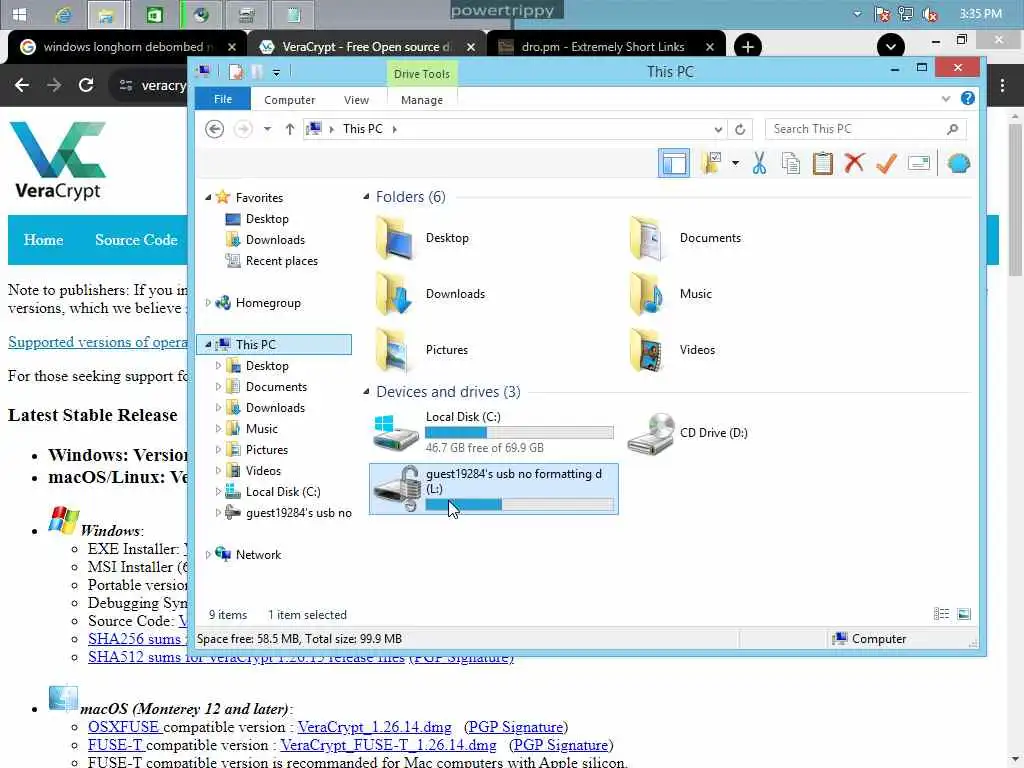Click Properties icon in quick access toolbar
This screenshot has height=768, width=1024.
(x=236, y=72)
